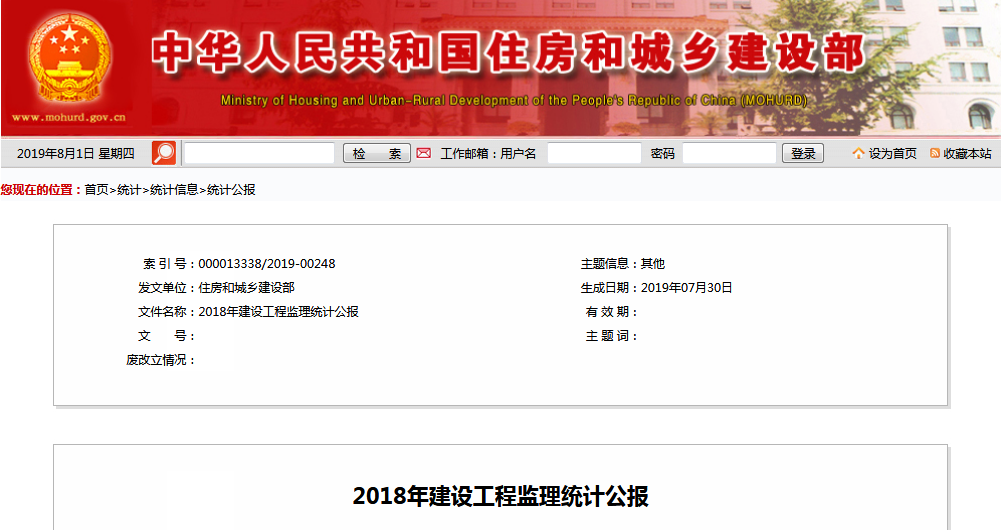The image size is (1005, 530).
Task: Focus the 用户名 username field
Action: [x=594, y=153]
